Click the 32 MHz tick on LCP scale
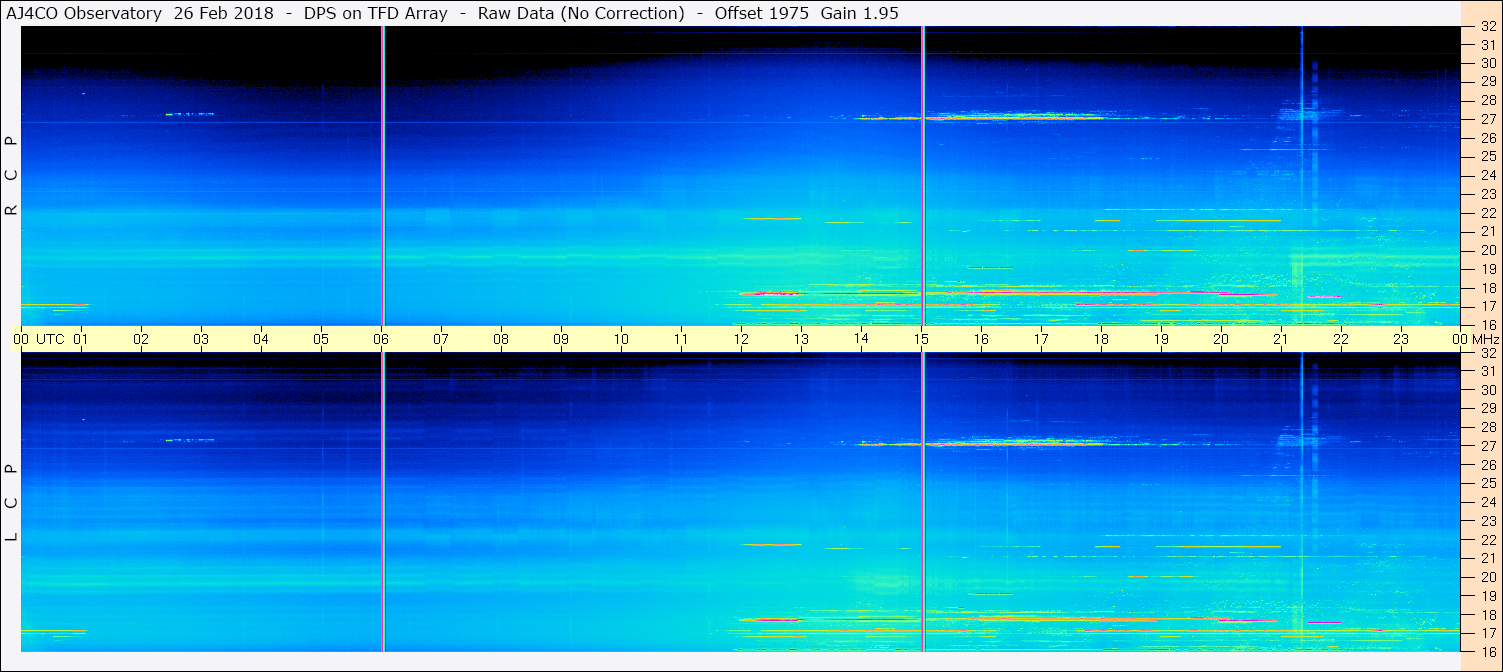 (1487, 353)
